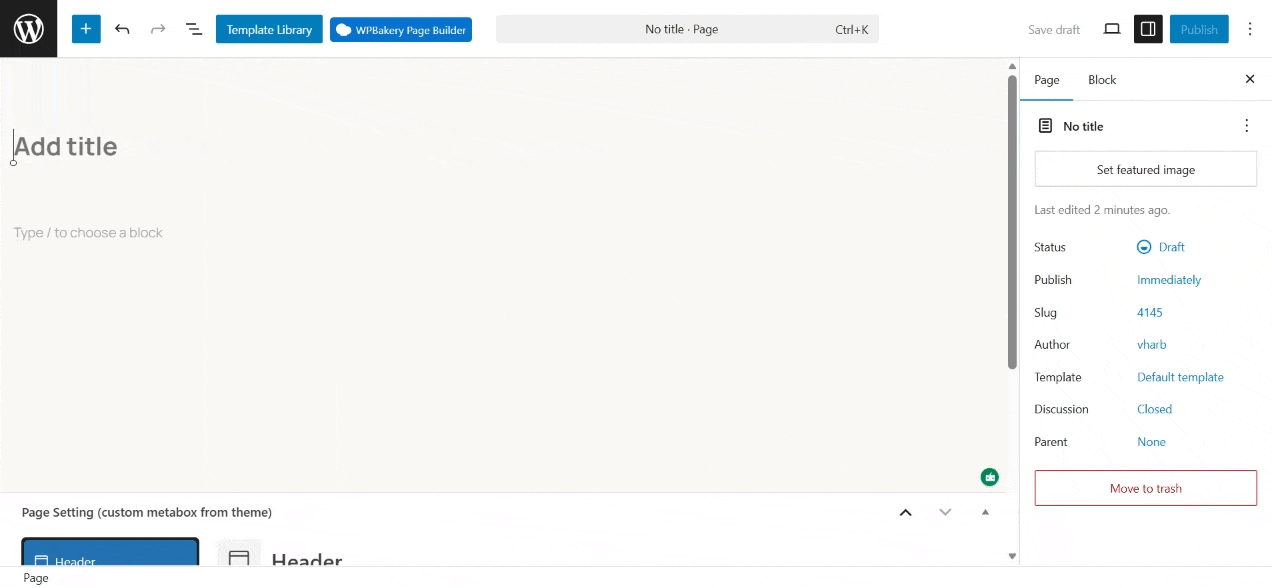The image size is (1272, 588).
Task: Open the Document Overview list icon
Action: (193, 29)
